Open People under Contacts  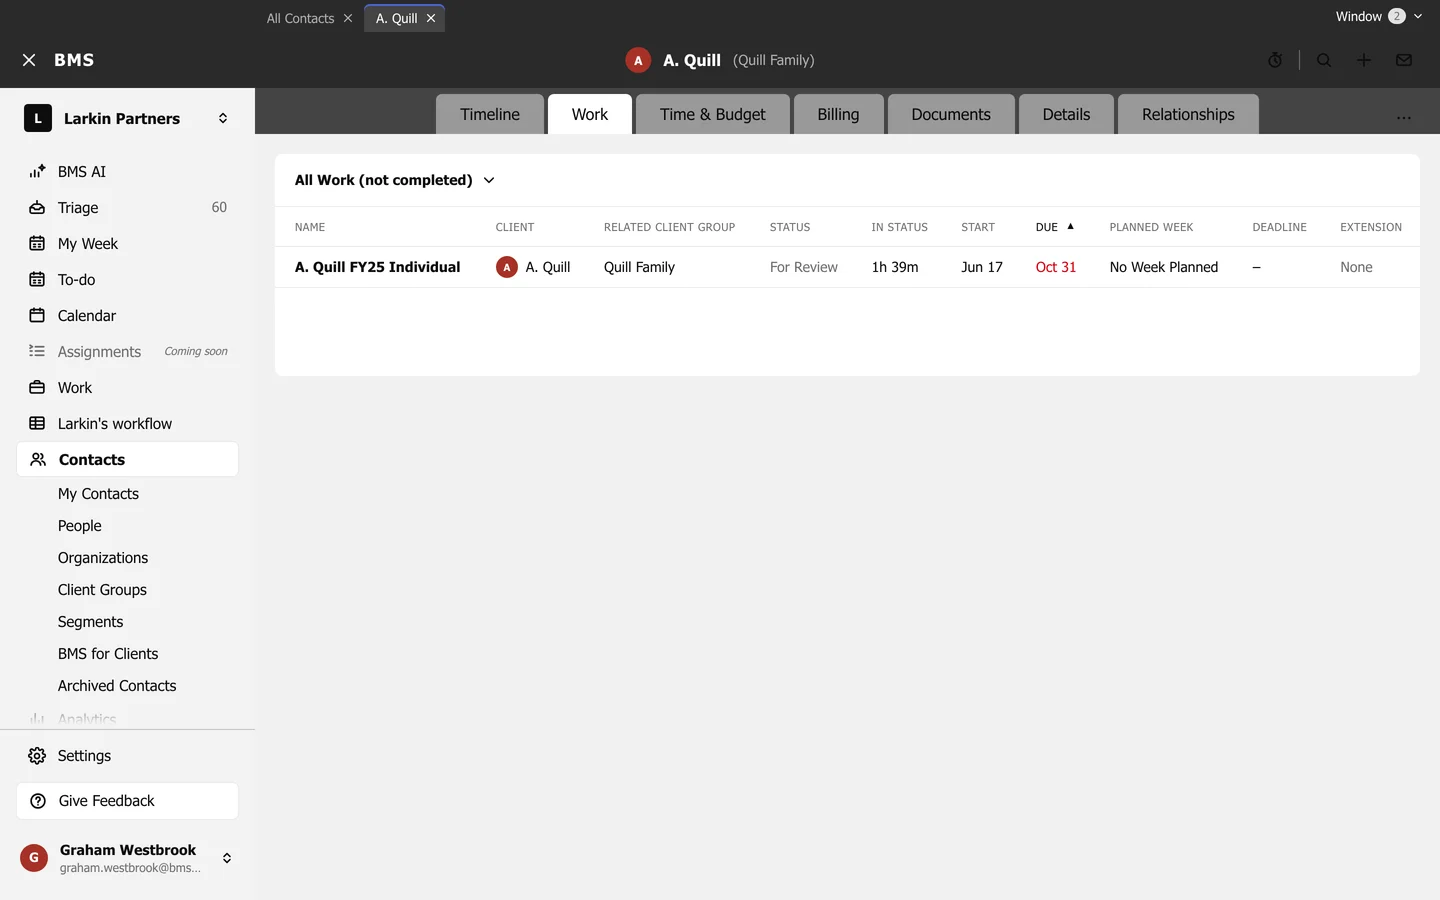pos(80,526)
